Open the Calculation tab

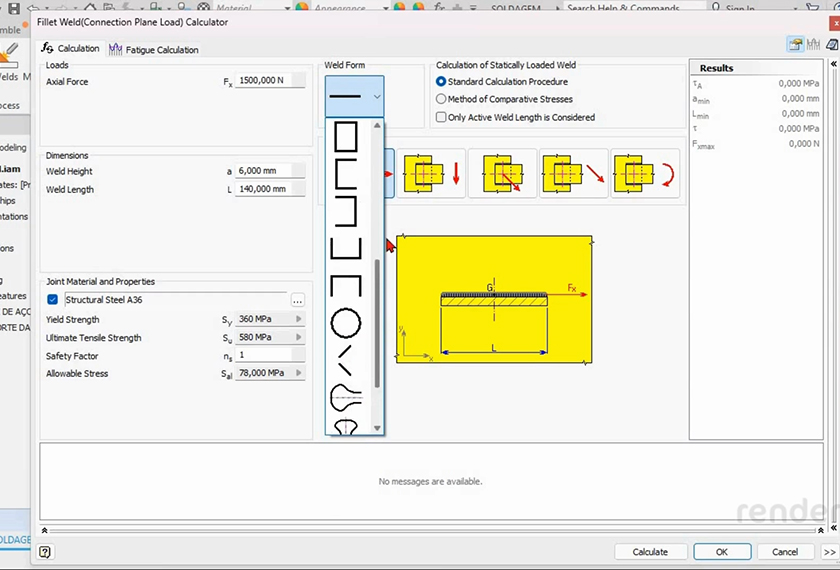pos(71,48)
